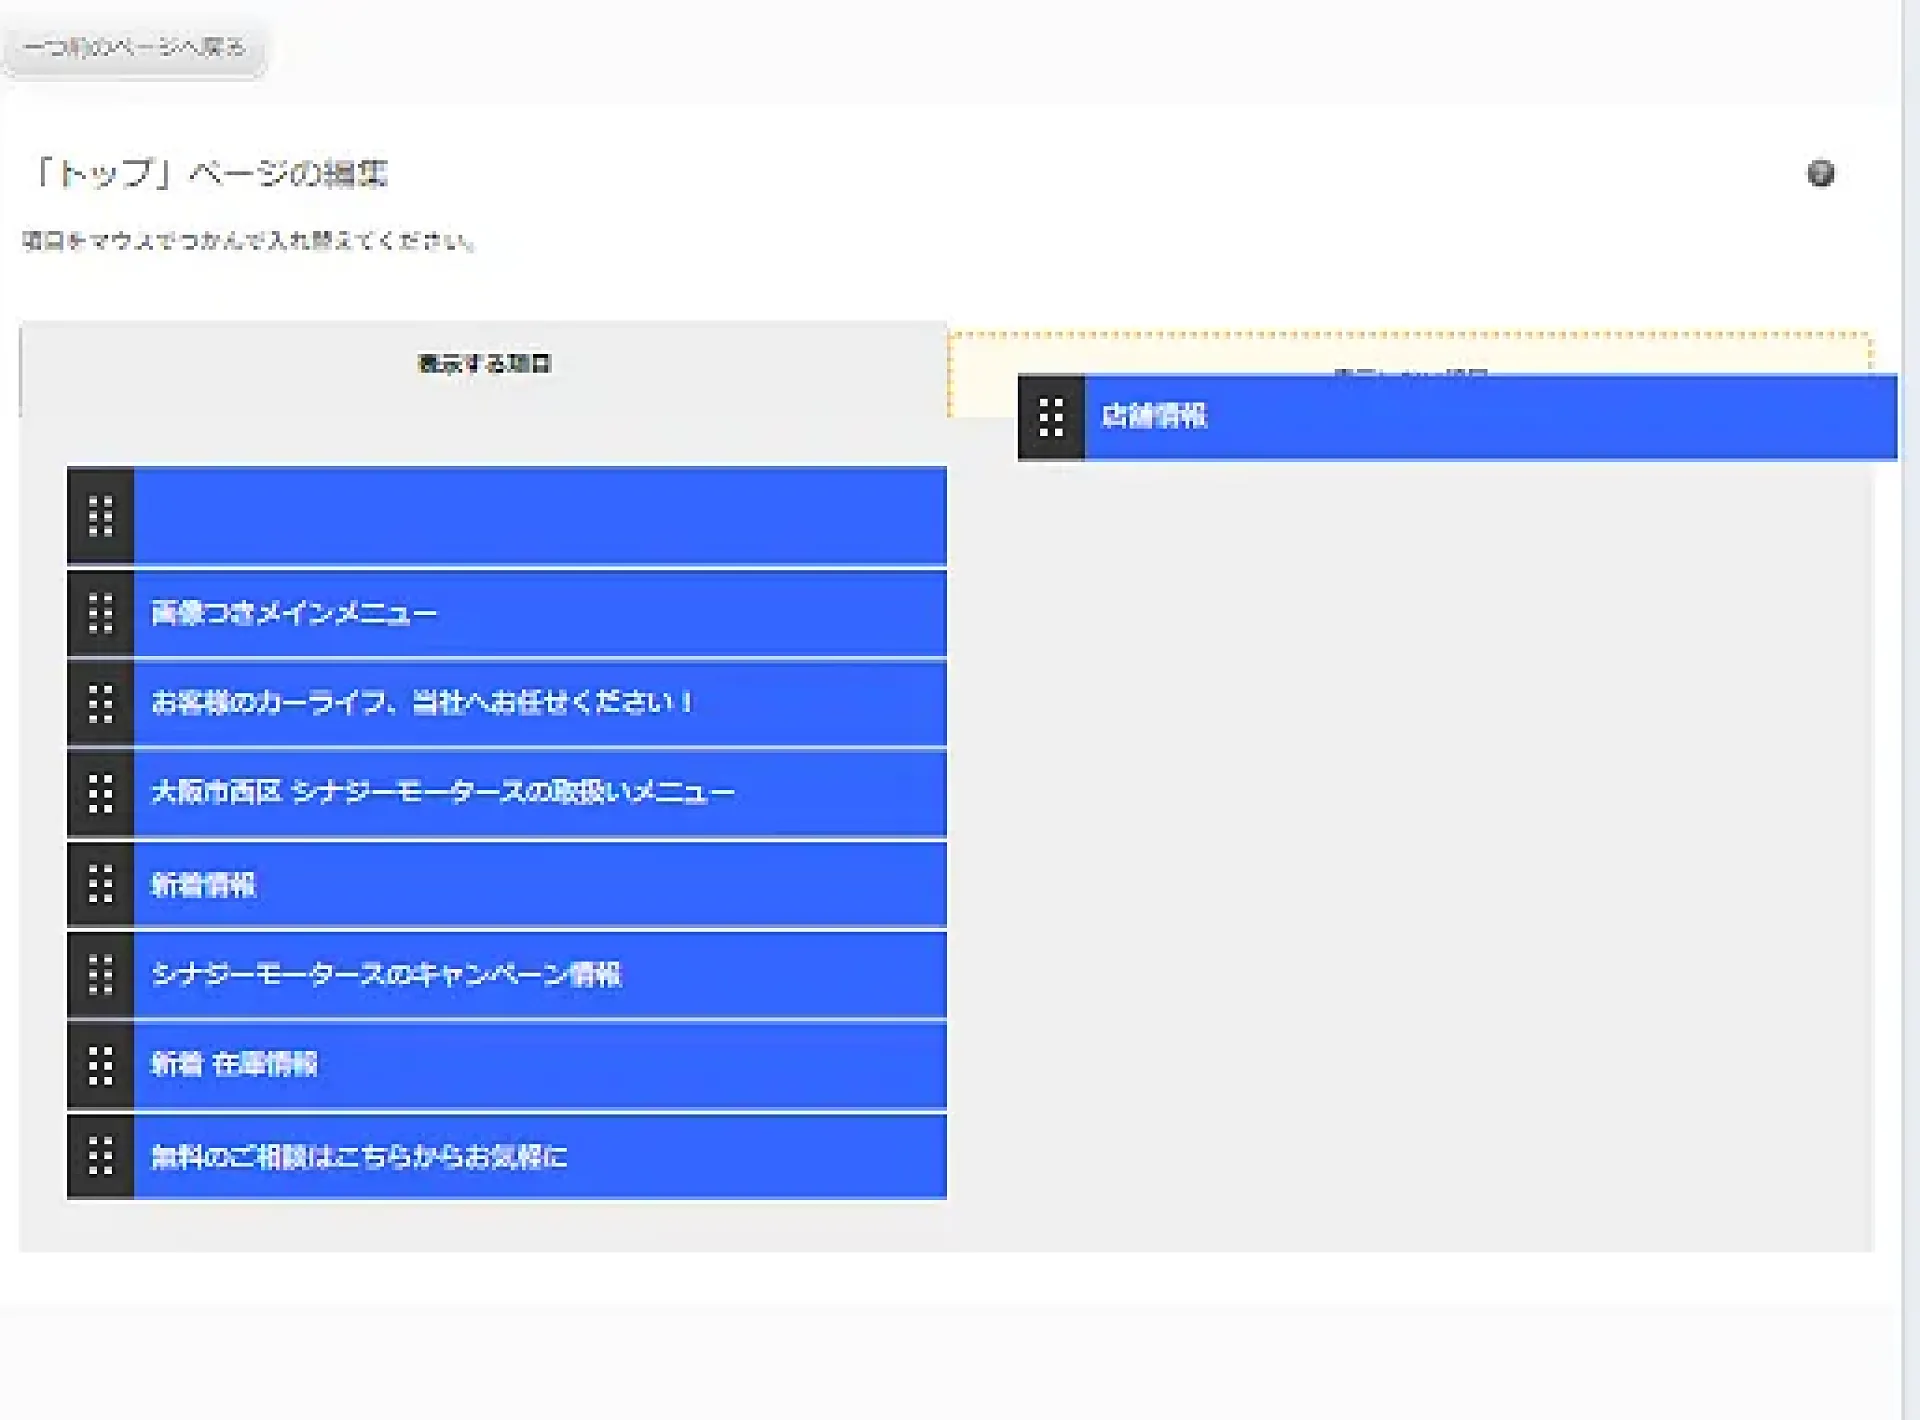Viewport: 1920px width, 1420px height.
Task: Click the drag handle of the blank top item
Action: pos(100,516)
